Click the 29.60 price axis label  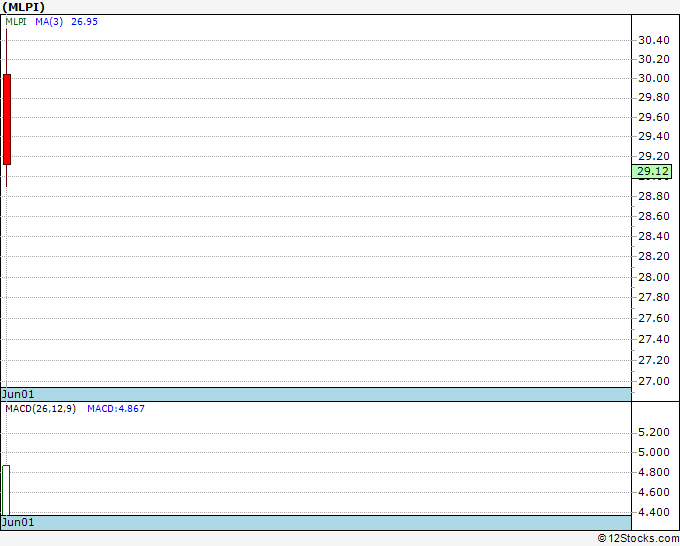(654, 117)
